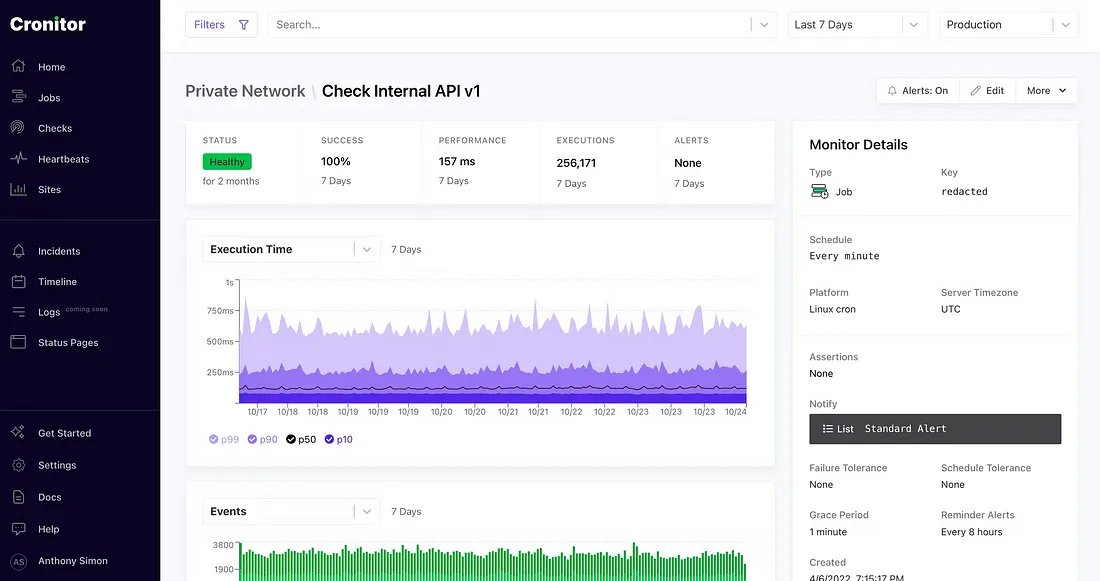Viewport: 1100px width, 581px height.
Task: Click the Incidents bell icon
Action: 18,251
